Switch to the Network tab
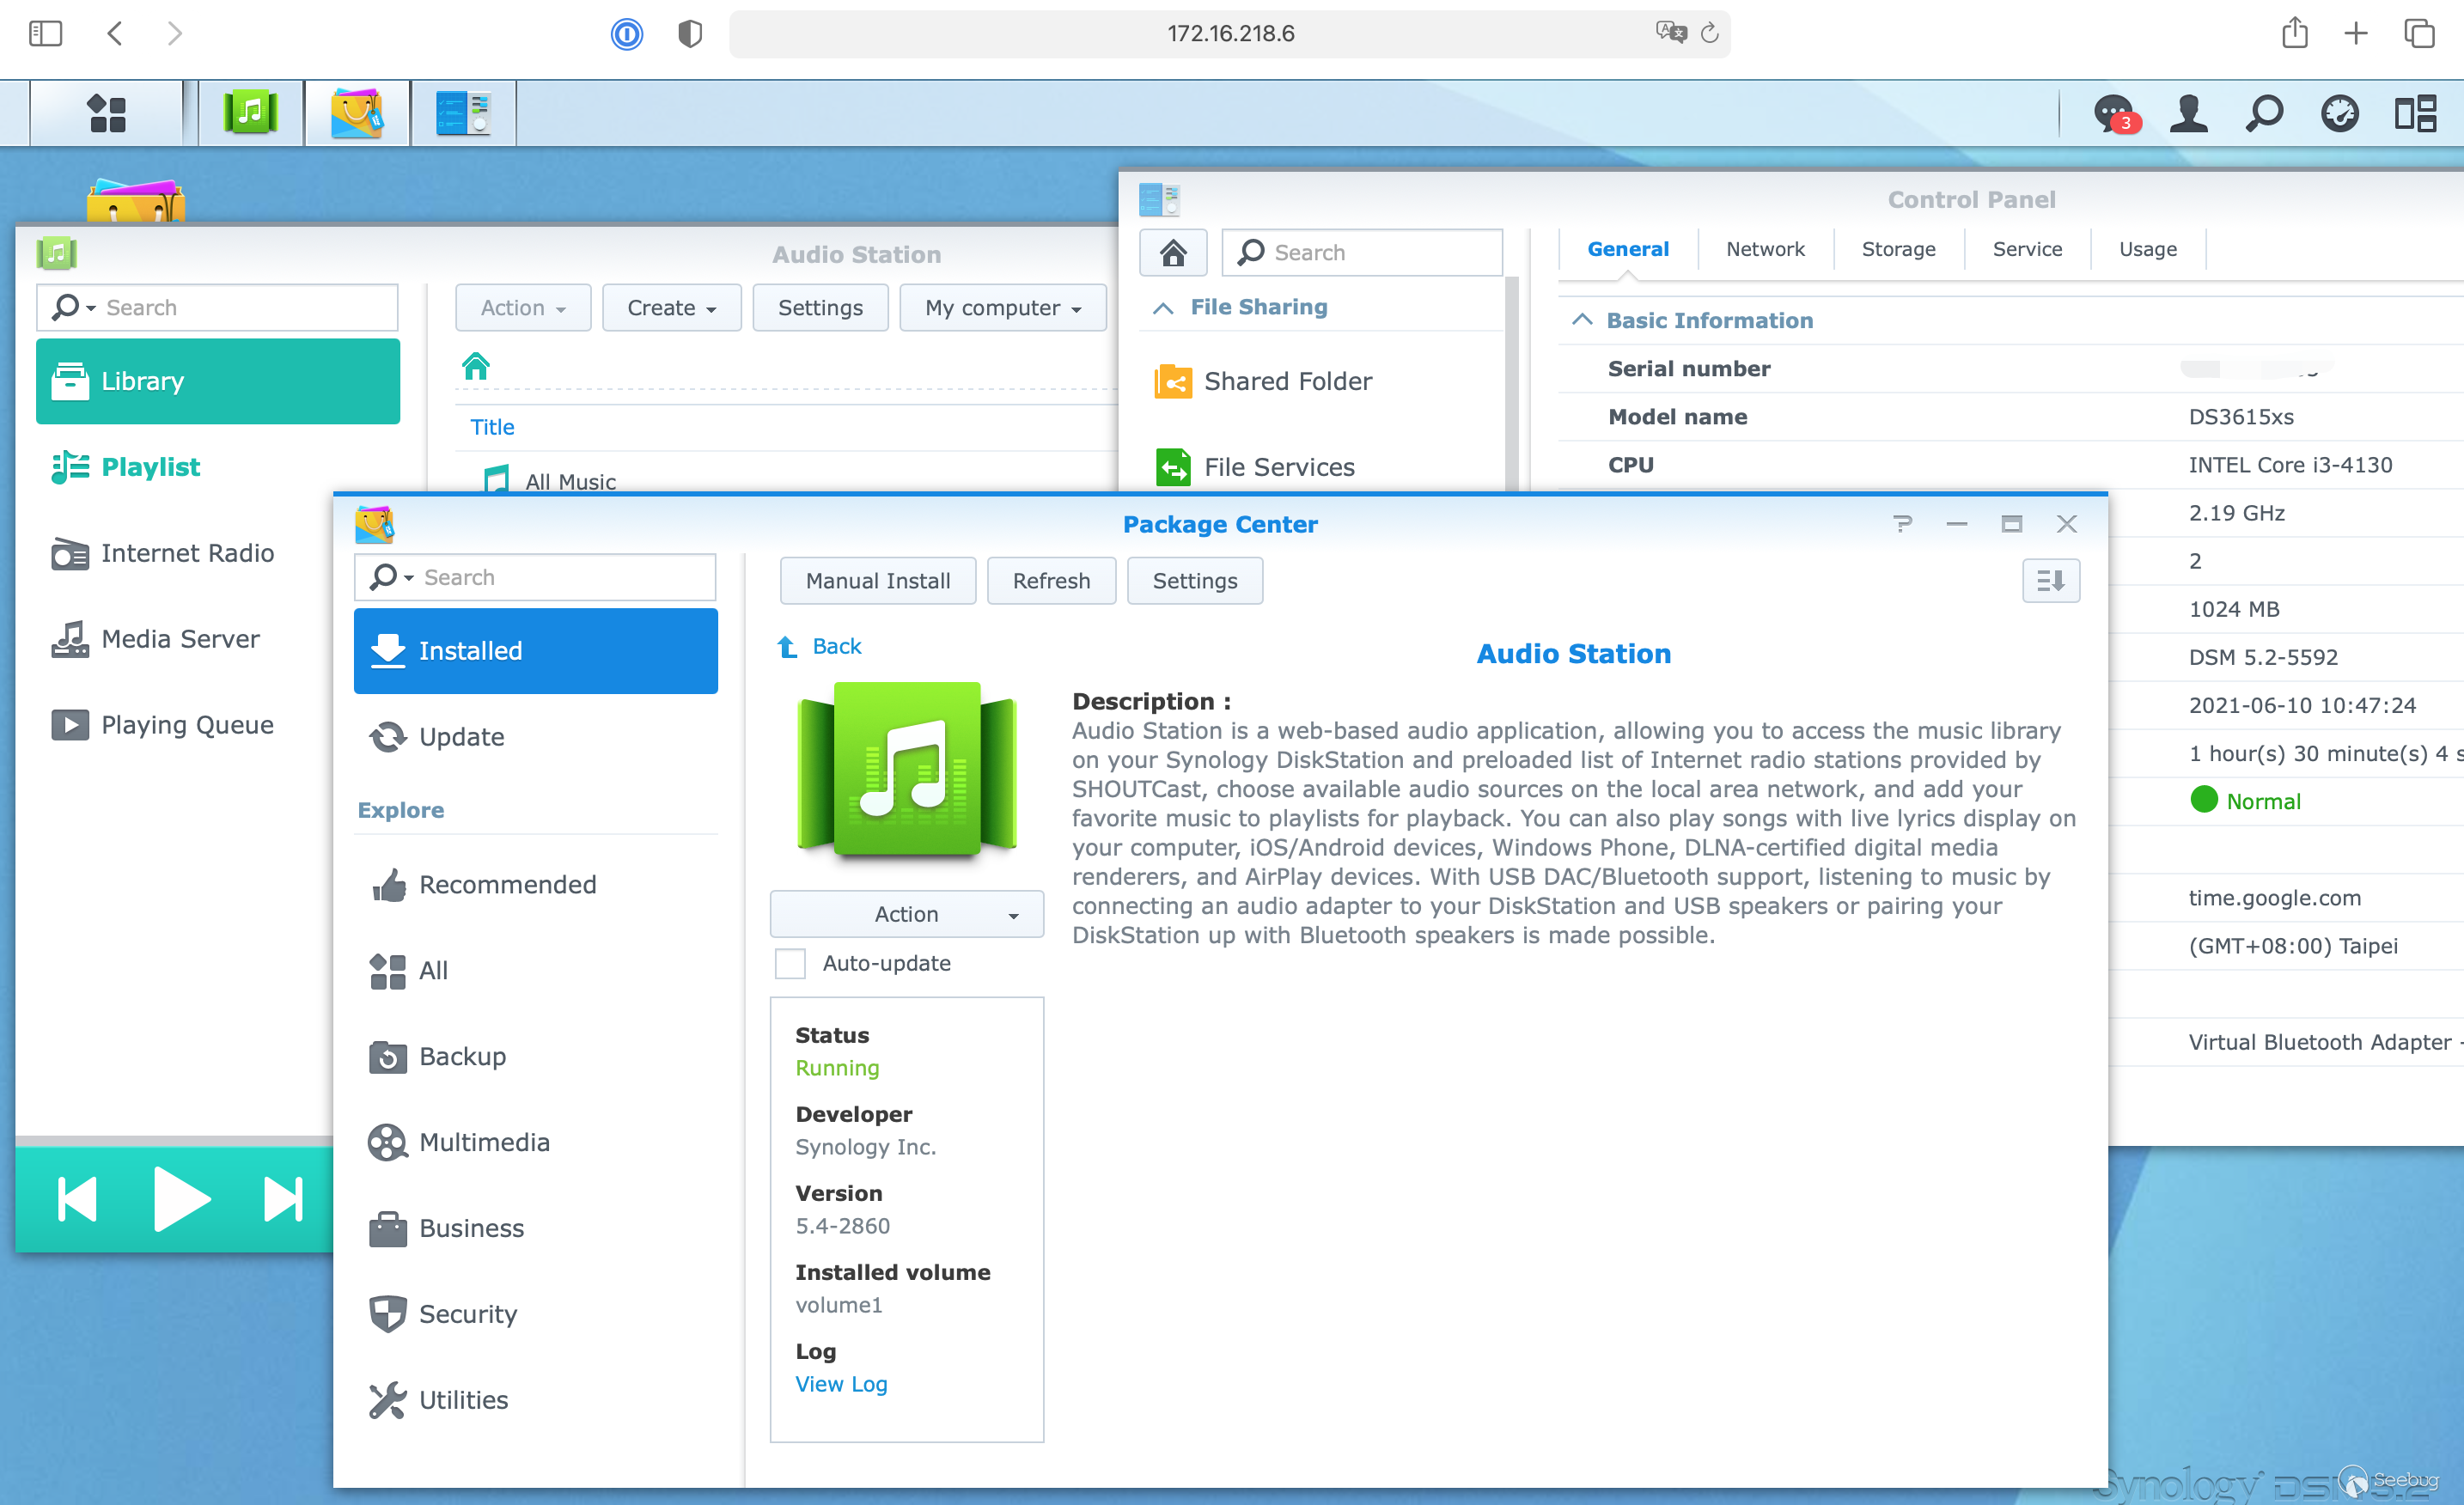The width and height of the screenshot is (2464, 1505). (1764, 249)
